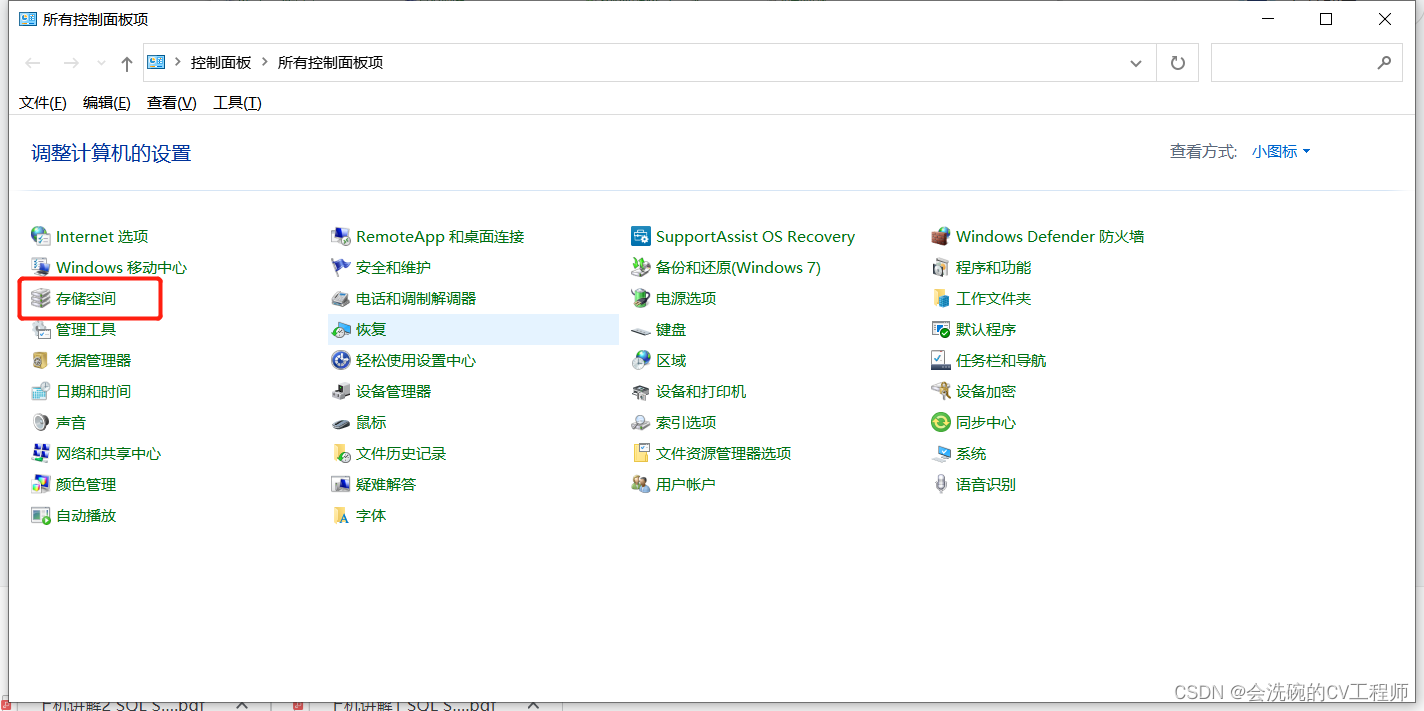The image size is (1424, 711).
Task: Click the 声音 speaker icon
Action: pyautogui.click(x=40, y=422)
